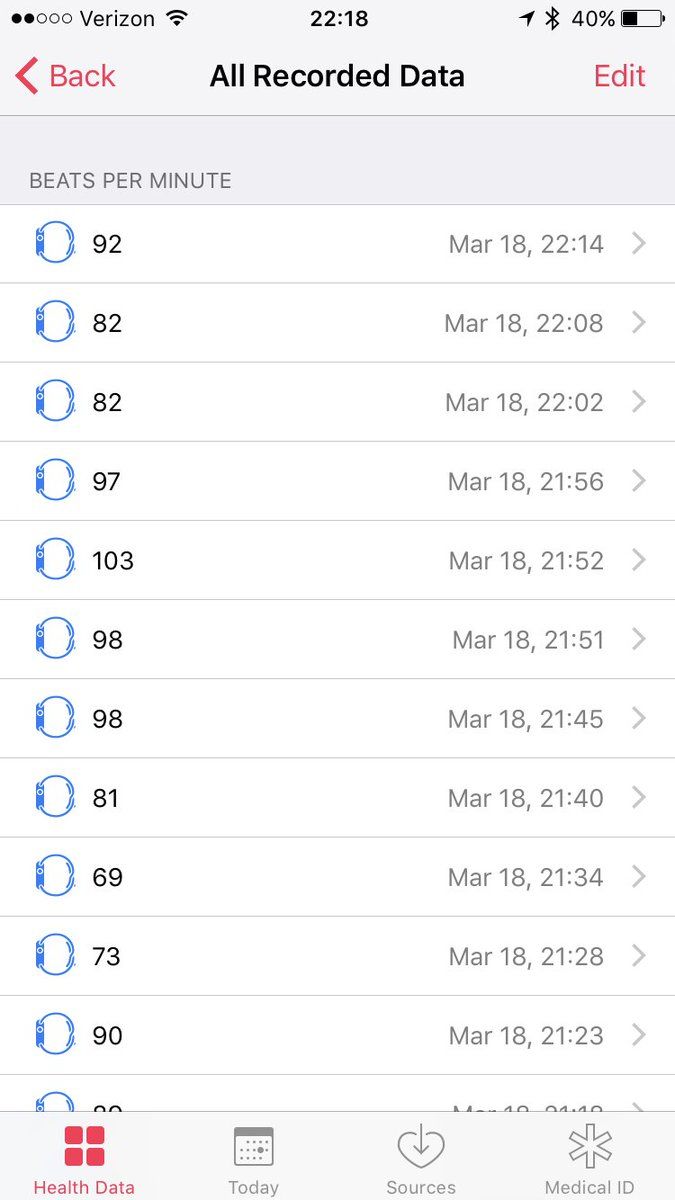
Task: Tap the watch icon next to 103
Action: point(55,560)
